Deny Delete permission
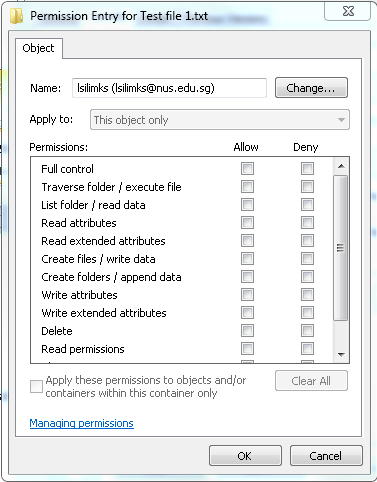This screenshot has height=482, width=377. pos(307,331)
